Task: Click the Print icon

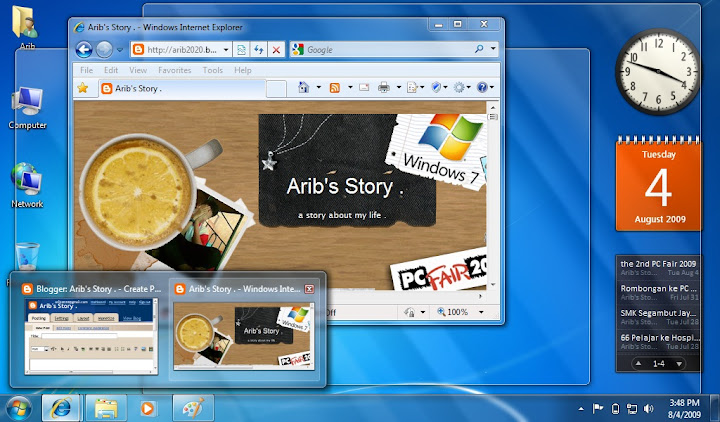Action: click(x=384, y=87)
